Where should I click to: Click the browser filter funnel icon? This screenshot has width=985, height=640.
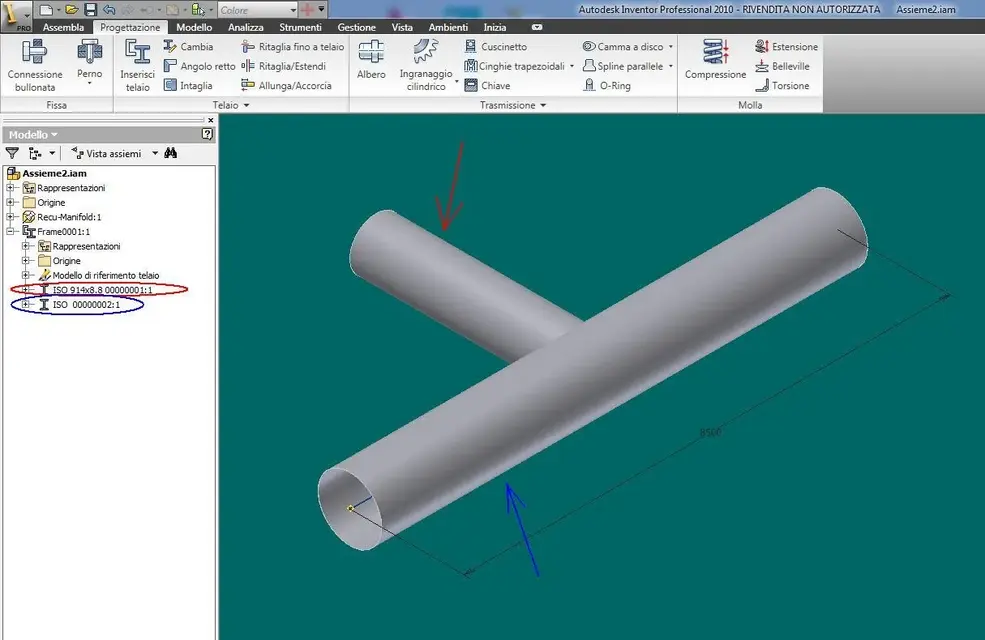(x=12, y=153)
